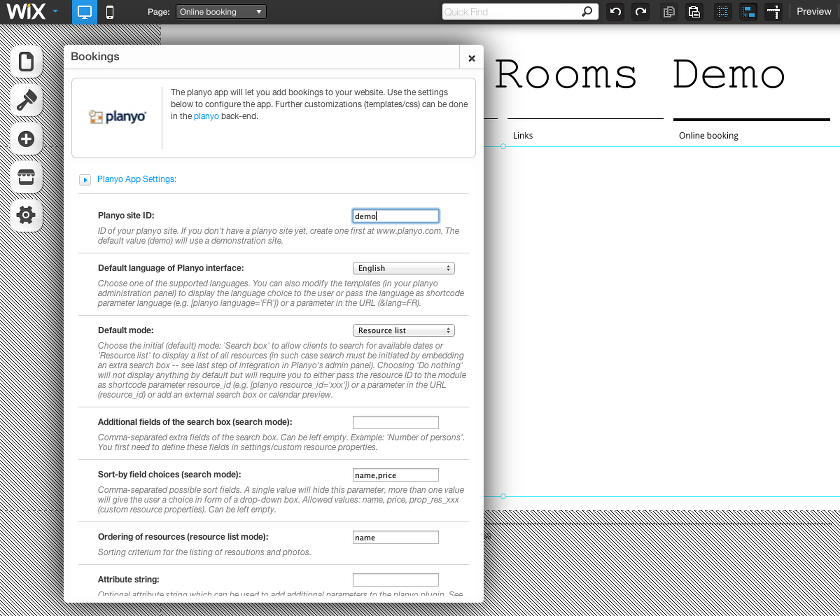Open the Default mode dropdown
This screenshot has height=616, width=840.
click(x=403, y=330)
